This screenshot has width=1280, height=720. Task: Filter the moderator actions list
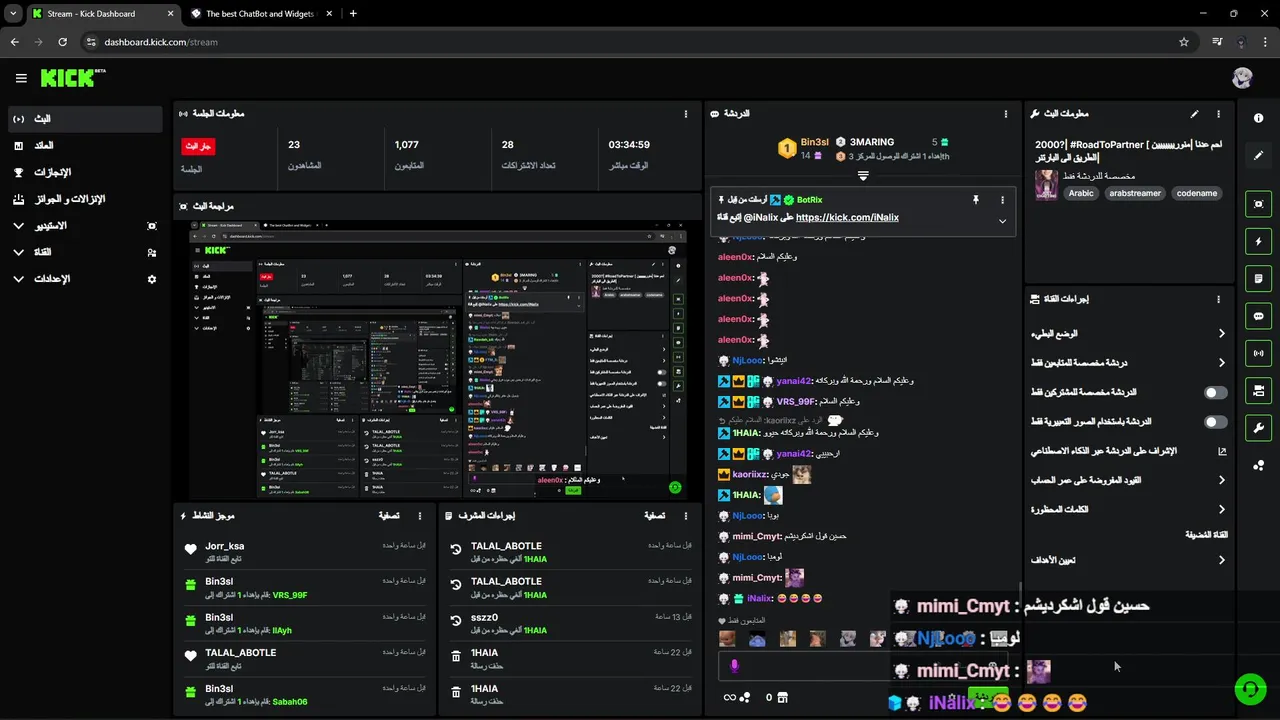[654, 516]
